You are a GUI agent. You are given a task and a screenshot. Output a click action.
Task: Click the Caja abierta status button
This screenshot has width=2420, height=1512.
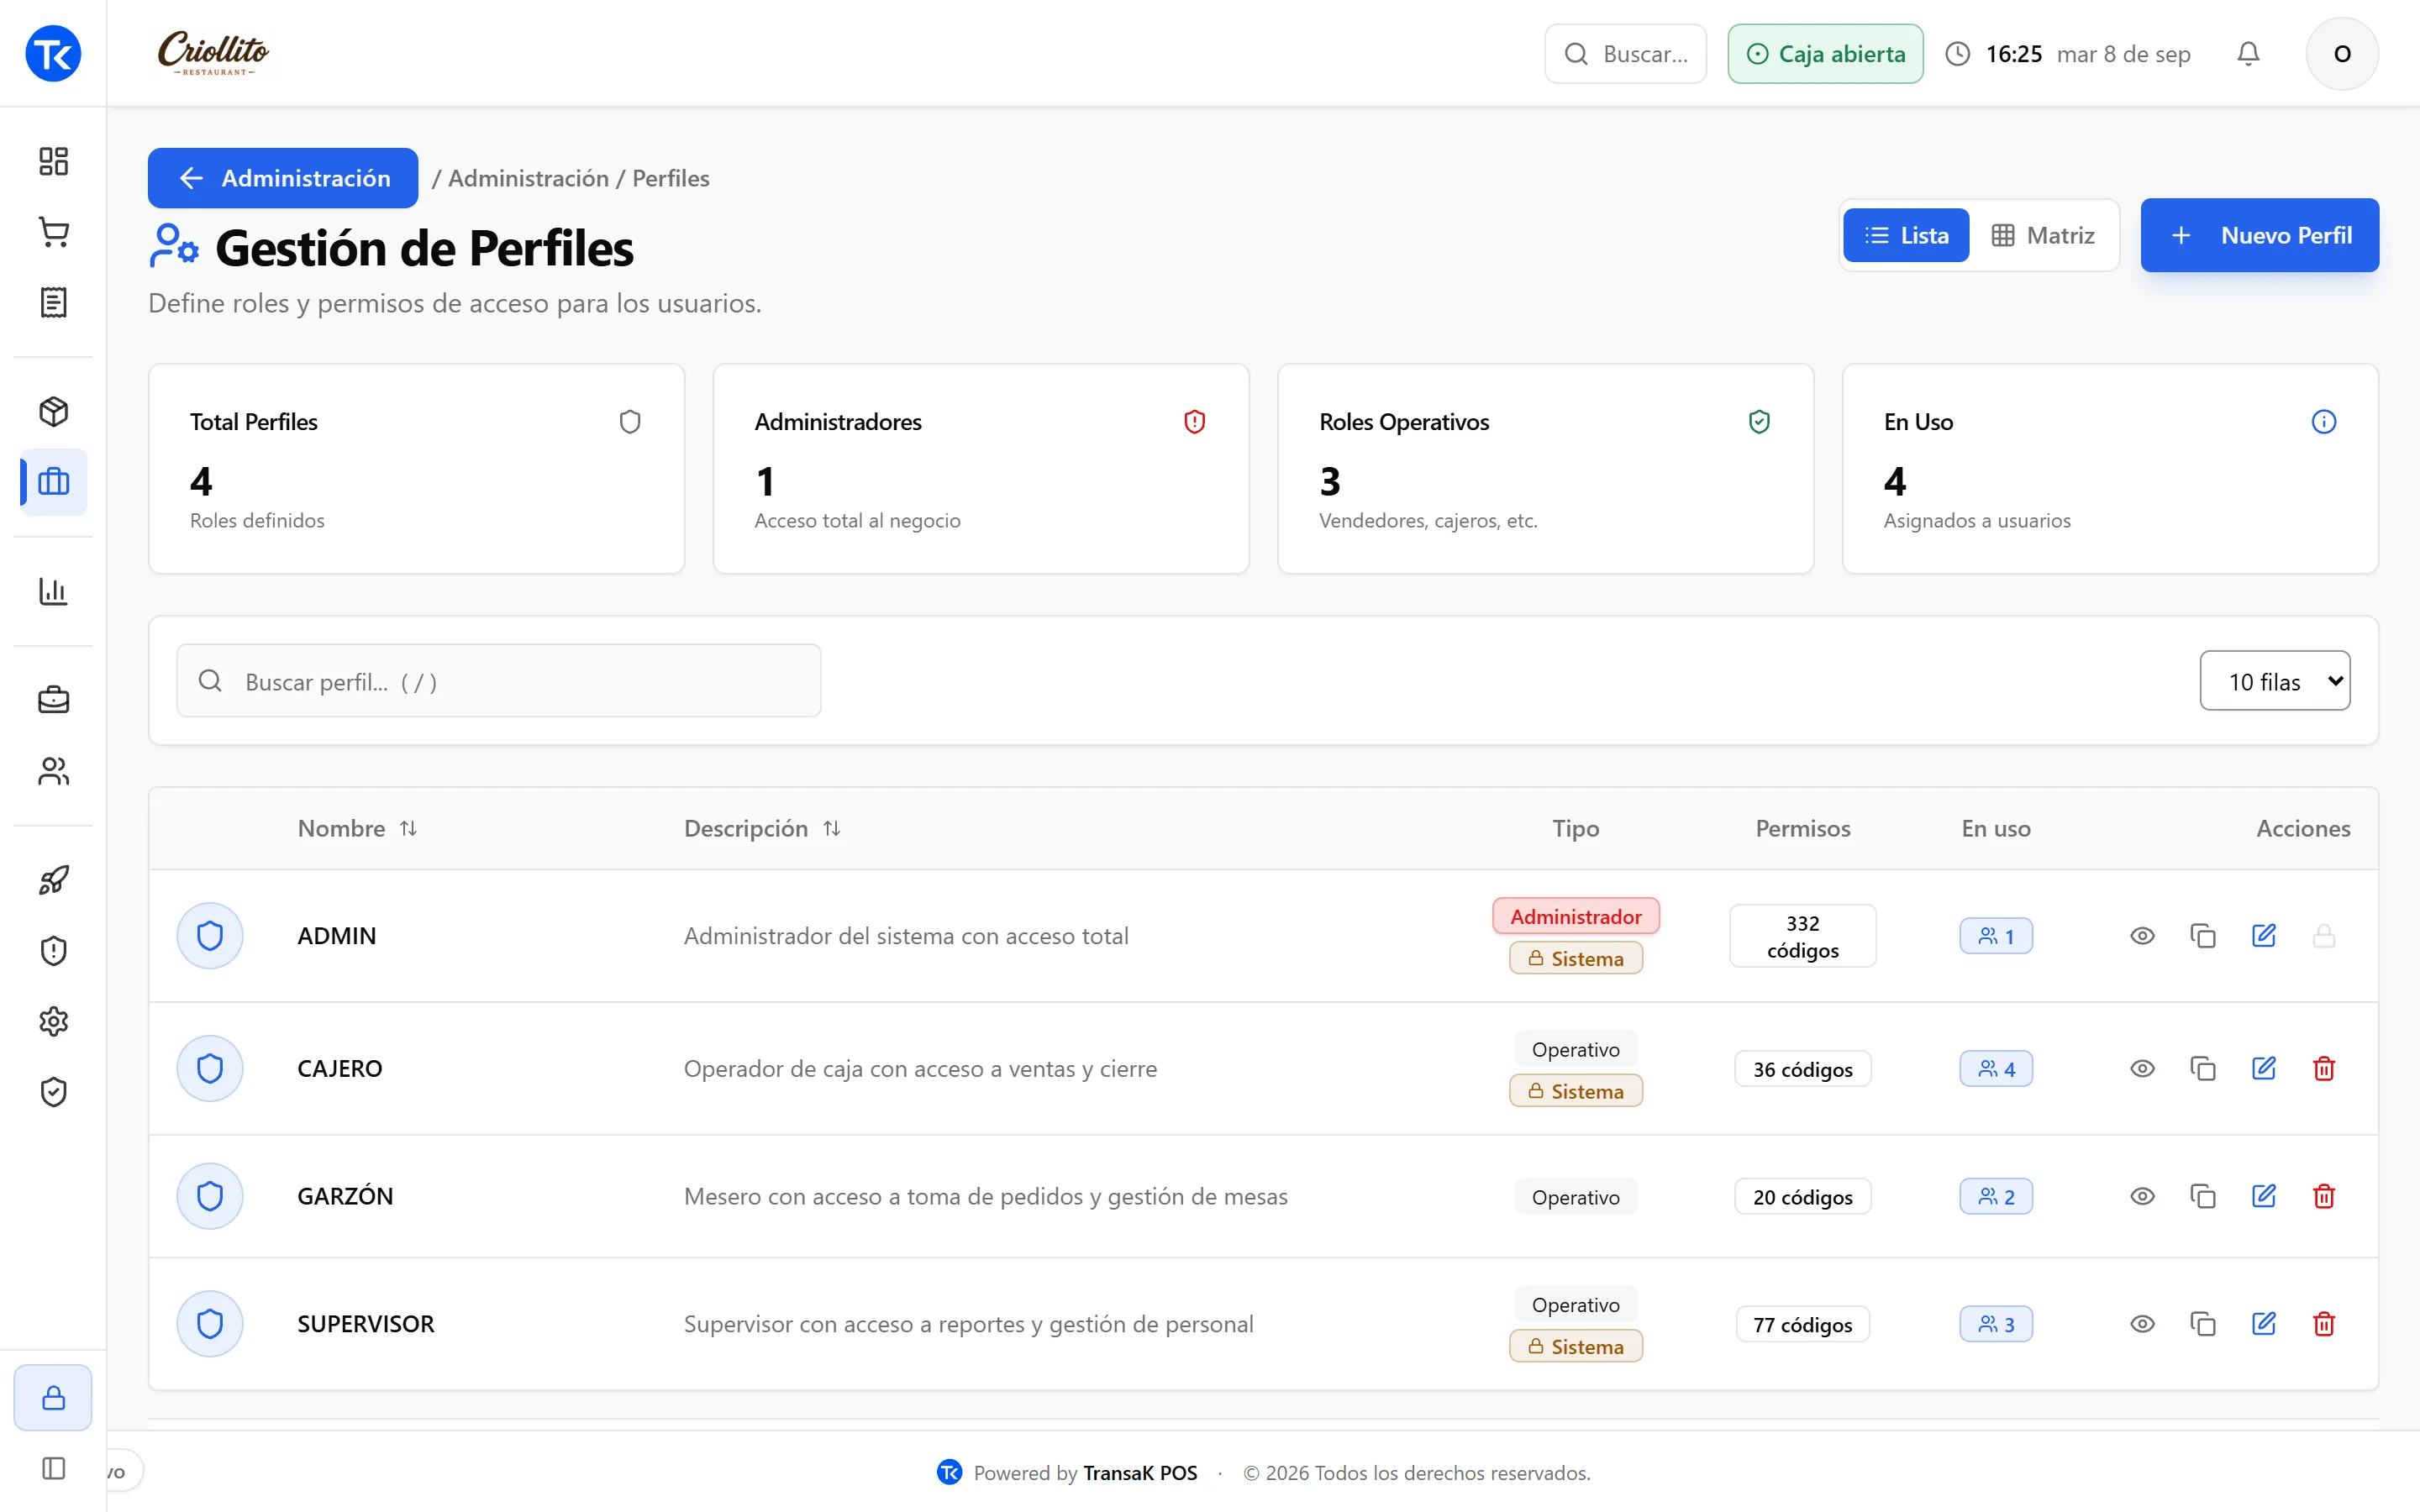(1825, 53)
